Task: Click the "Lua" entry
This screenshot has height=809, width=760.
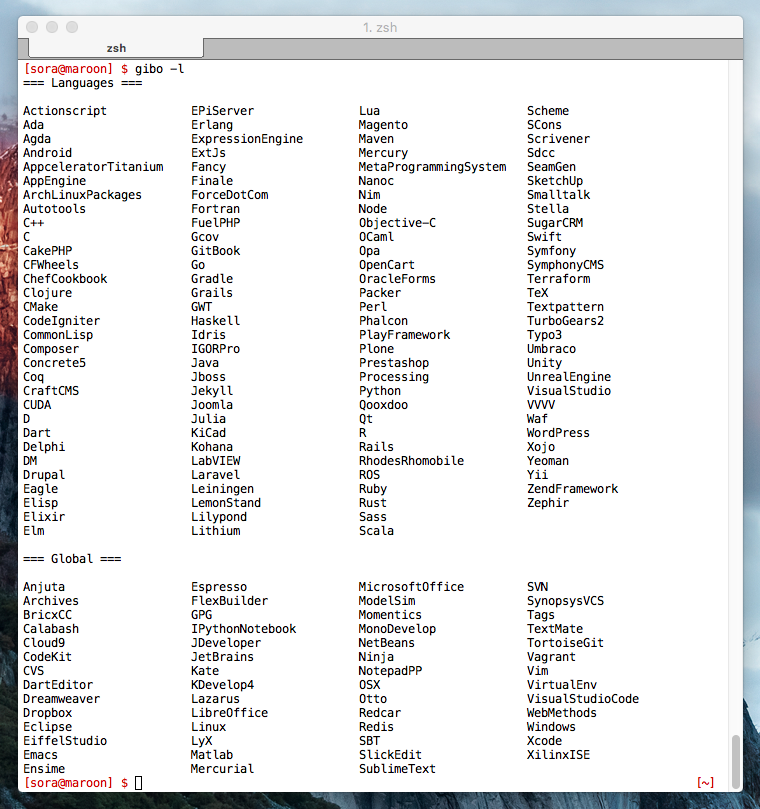Action: coord(369,111)
